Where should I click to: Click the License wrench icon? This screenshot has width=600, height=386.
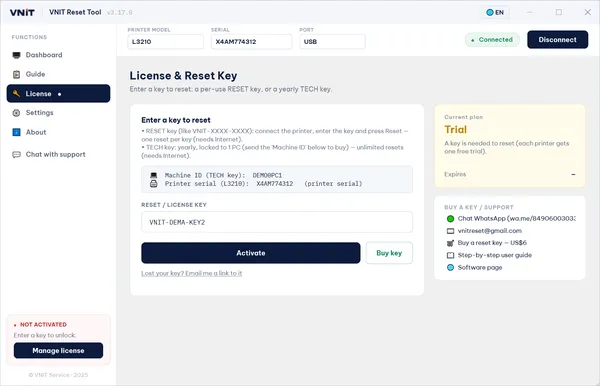16,94
